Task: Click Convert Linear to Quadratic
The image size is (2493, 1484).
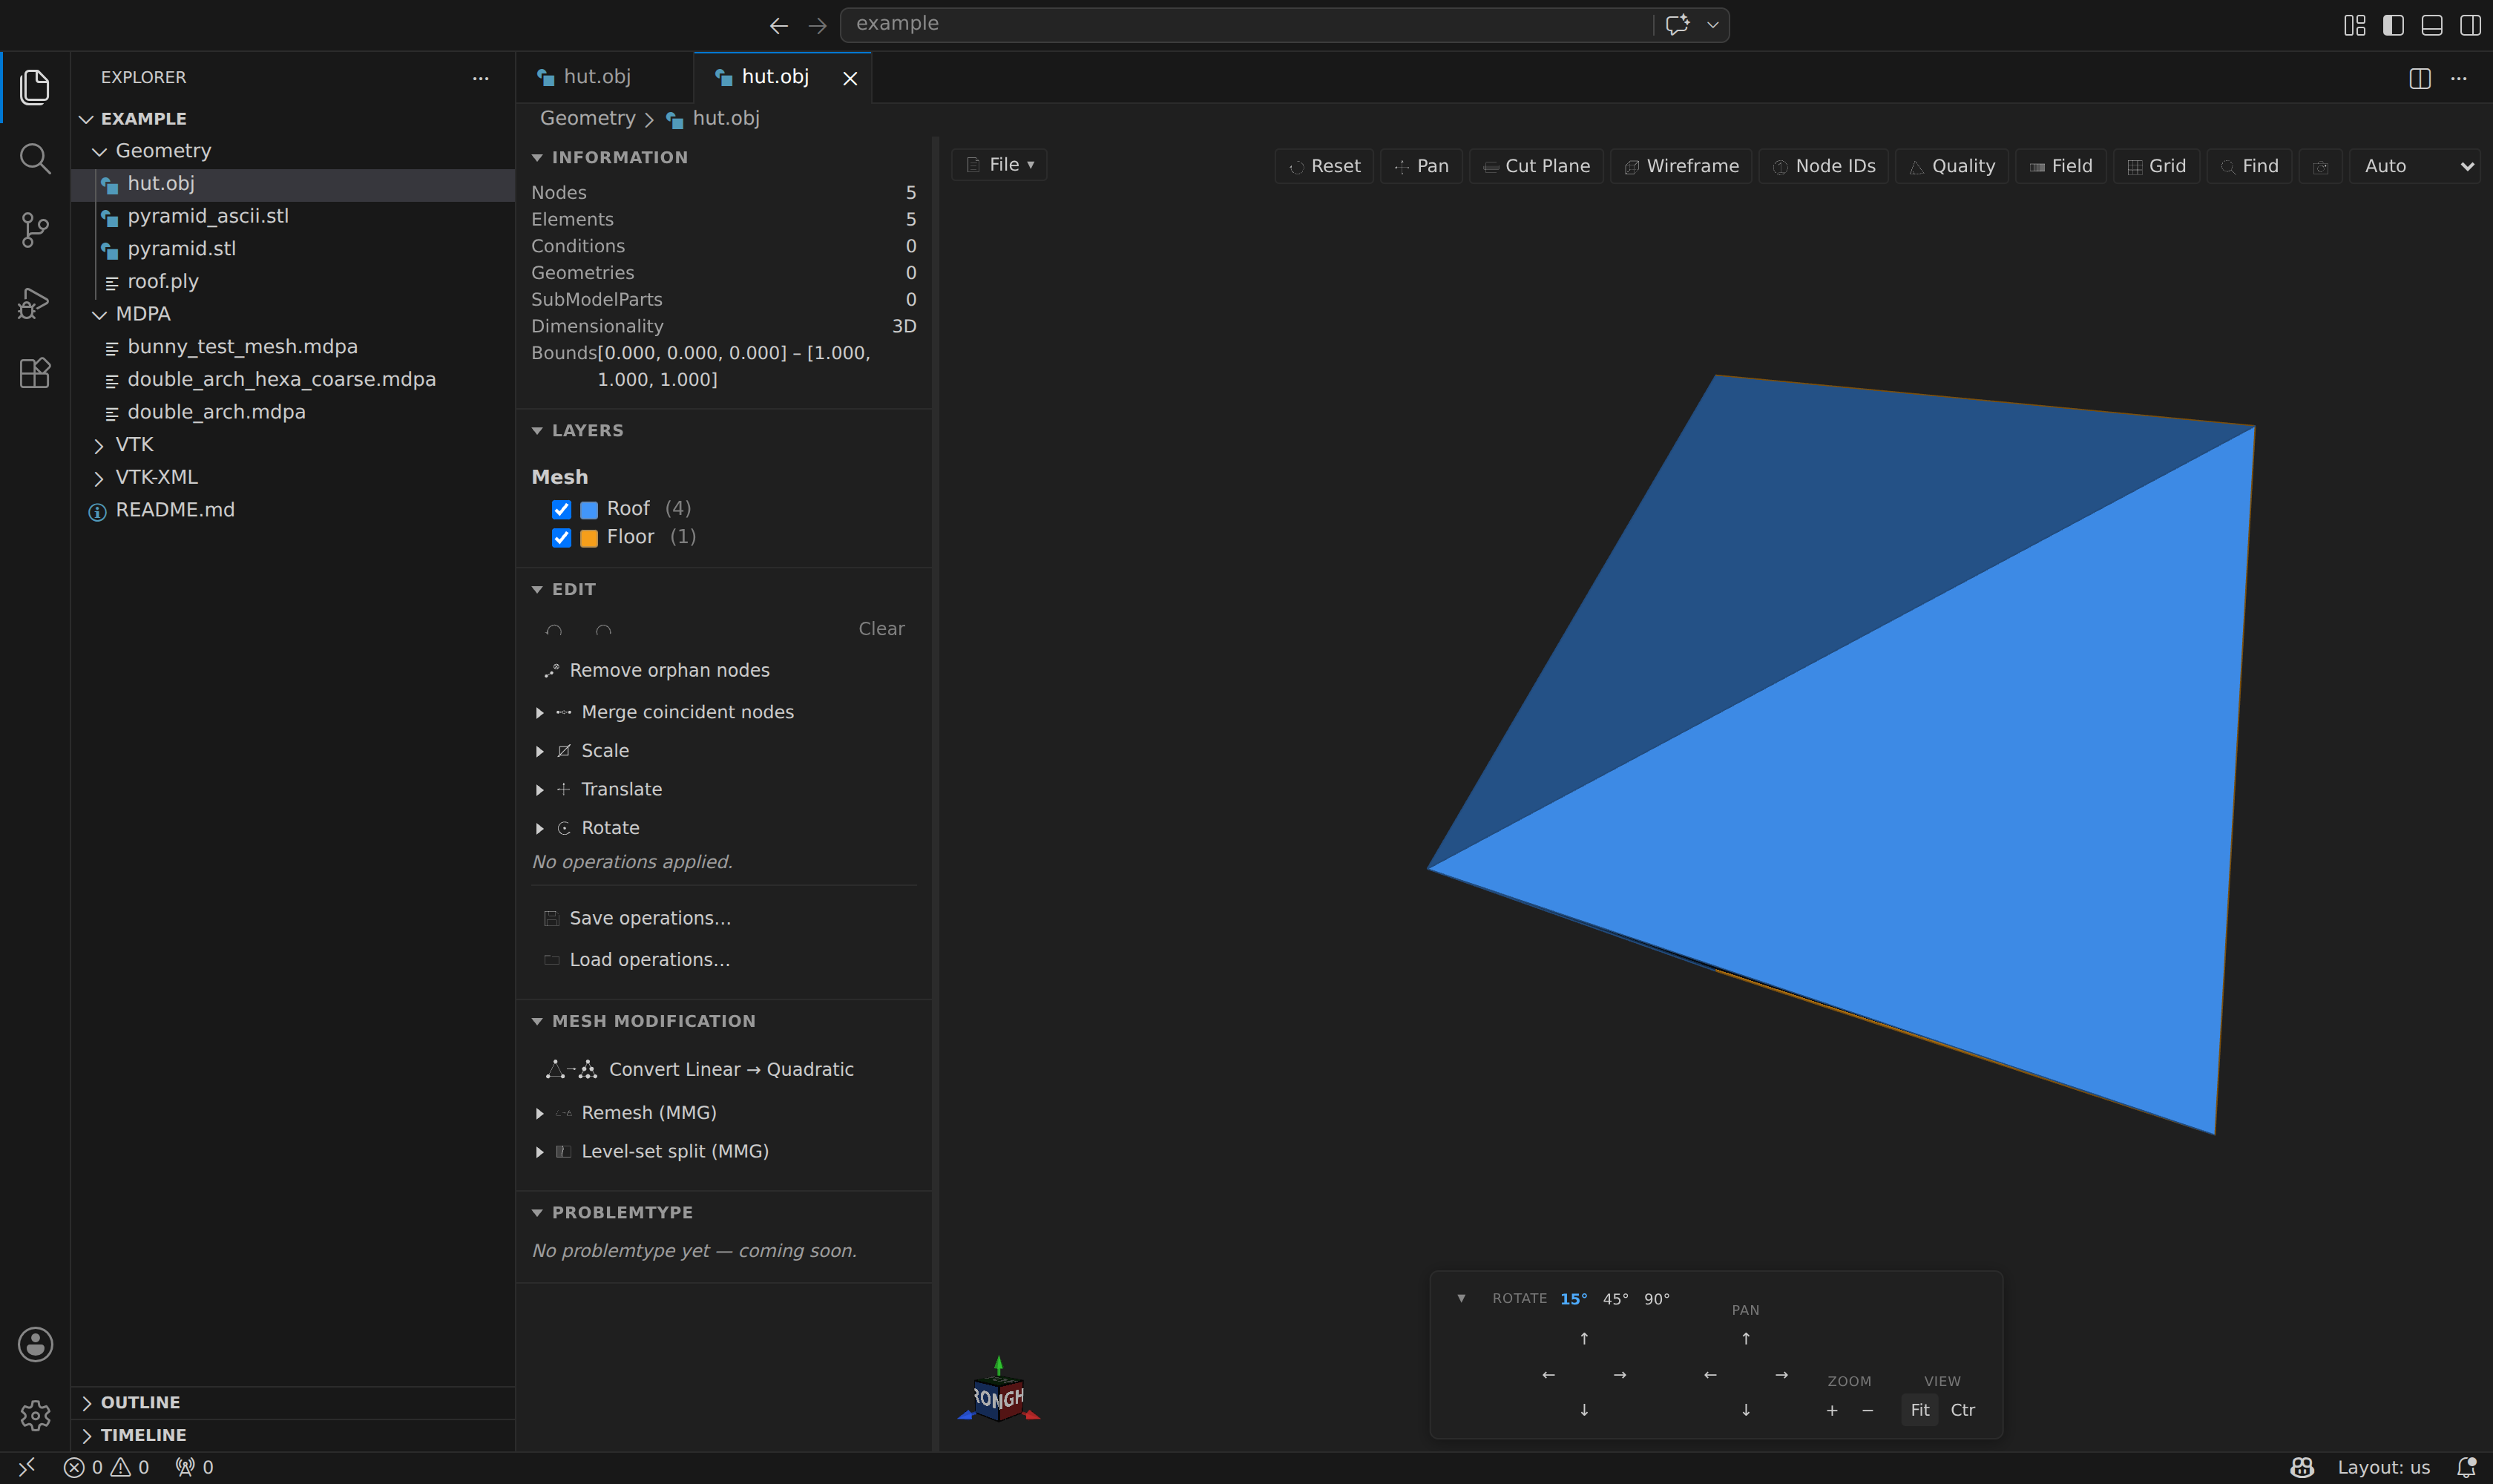Action: [700, 1069]
